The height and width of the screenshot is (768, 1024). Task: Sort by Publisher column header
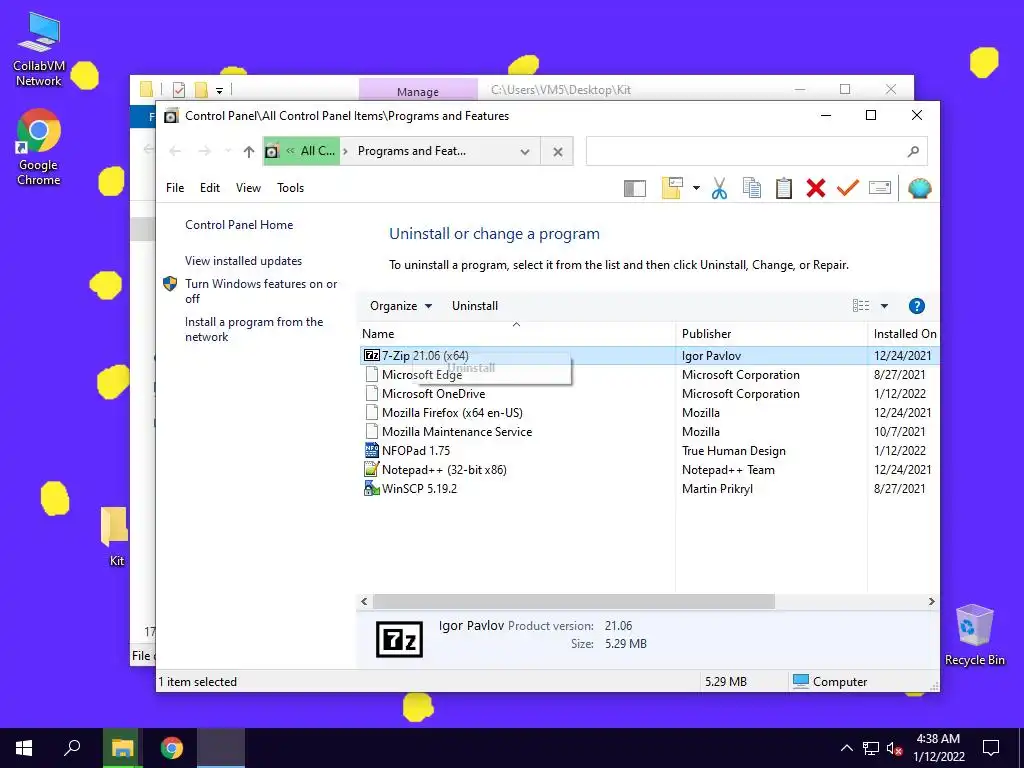point(771,334)
